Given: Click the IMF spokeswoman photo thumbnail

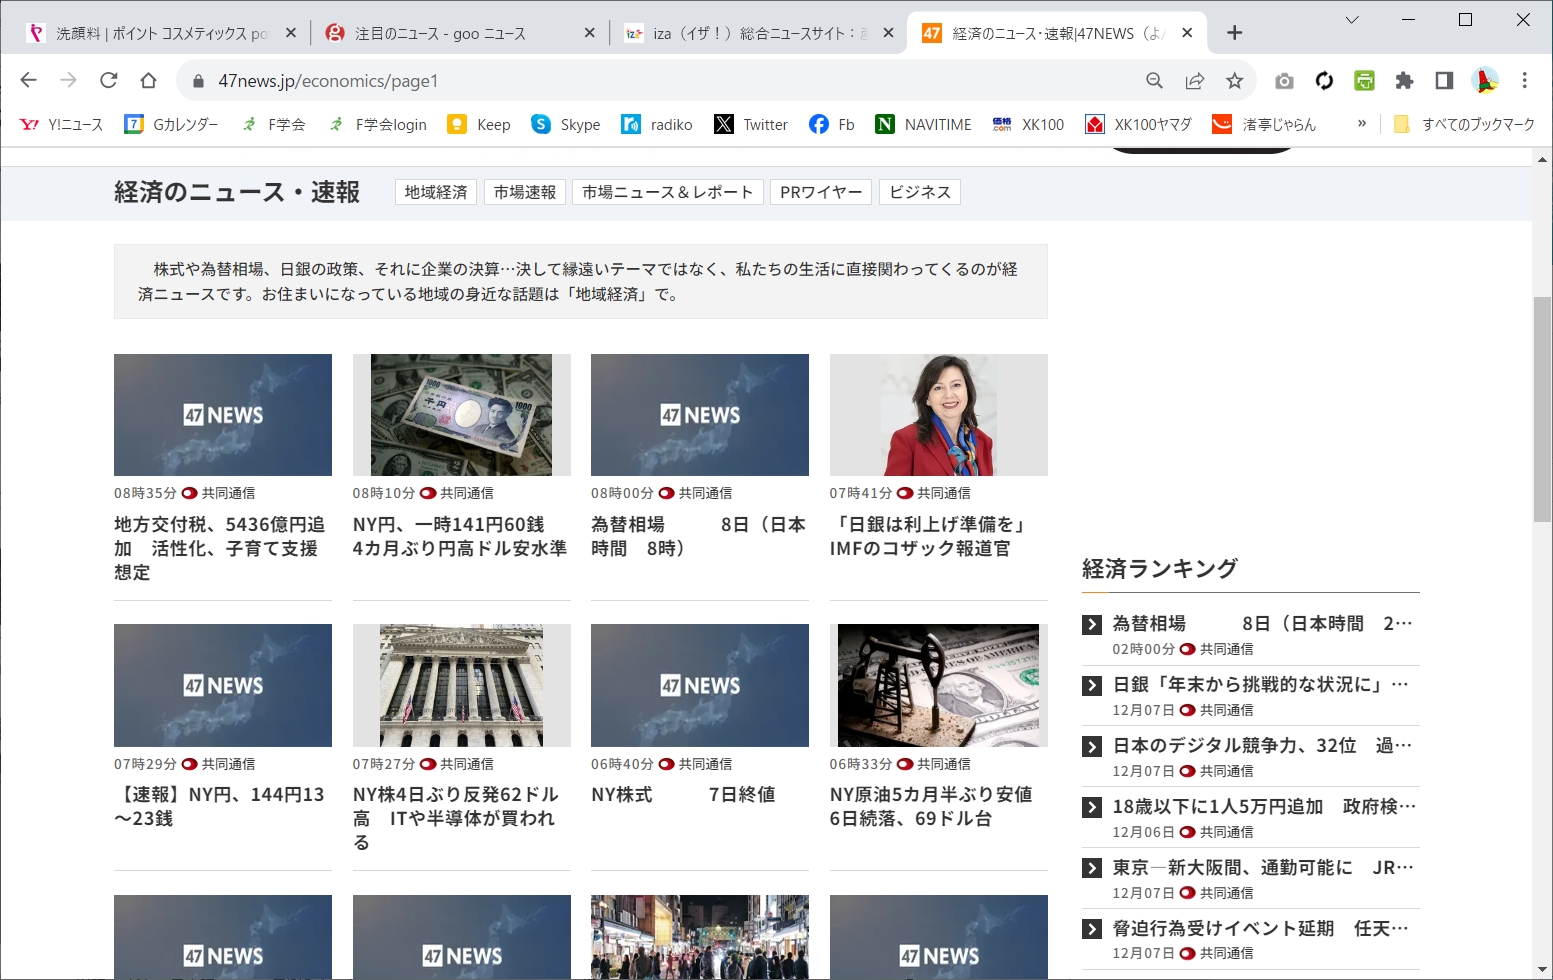Looking at the screenshot, I should pos(939,415).
